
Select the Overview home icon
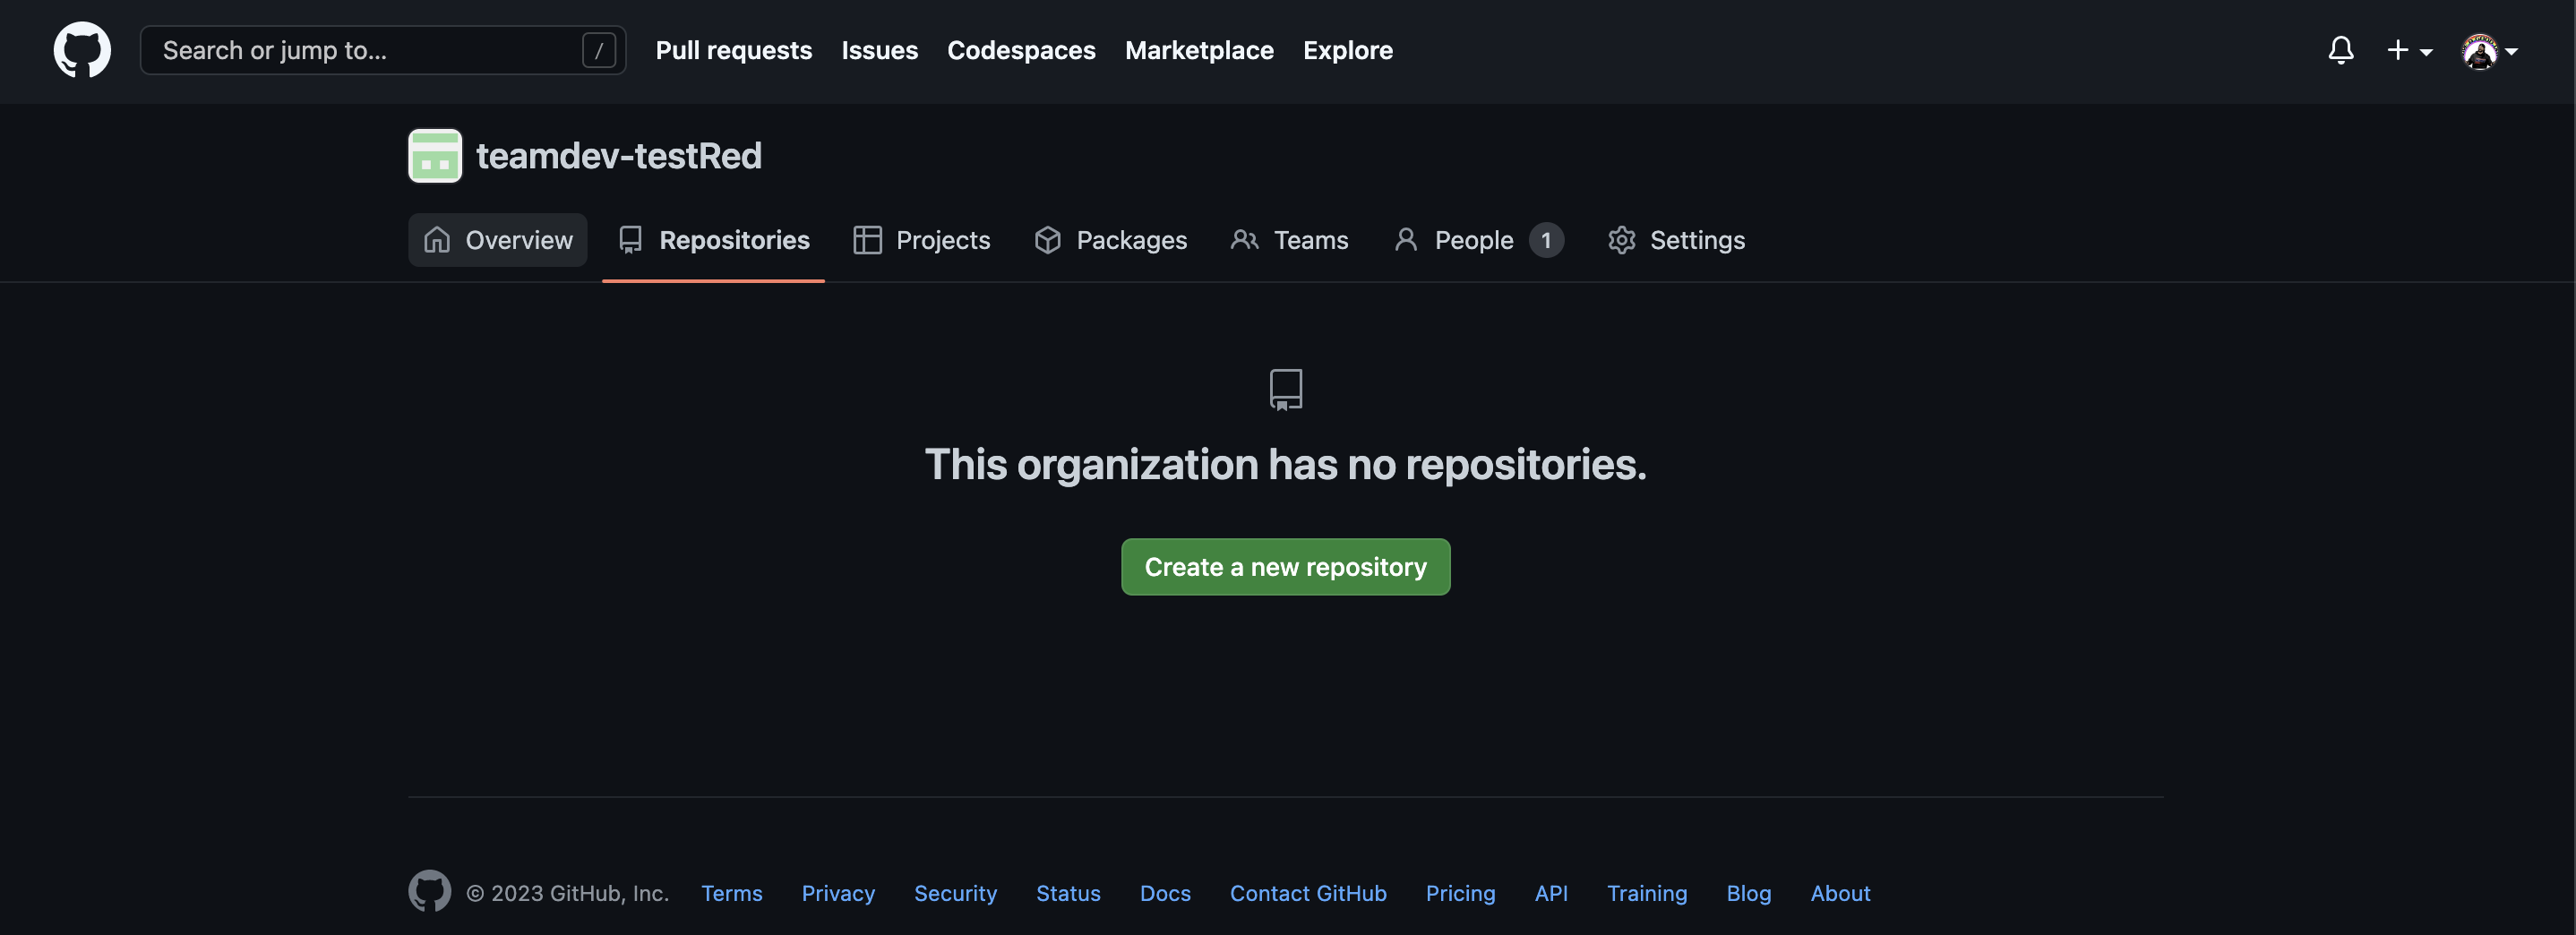pyautogui.click(x=438, y=240)
